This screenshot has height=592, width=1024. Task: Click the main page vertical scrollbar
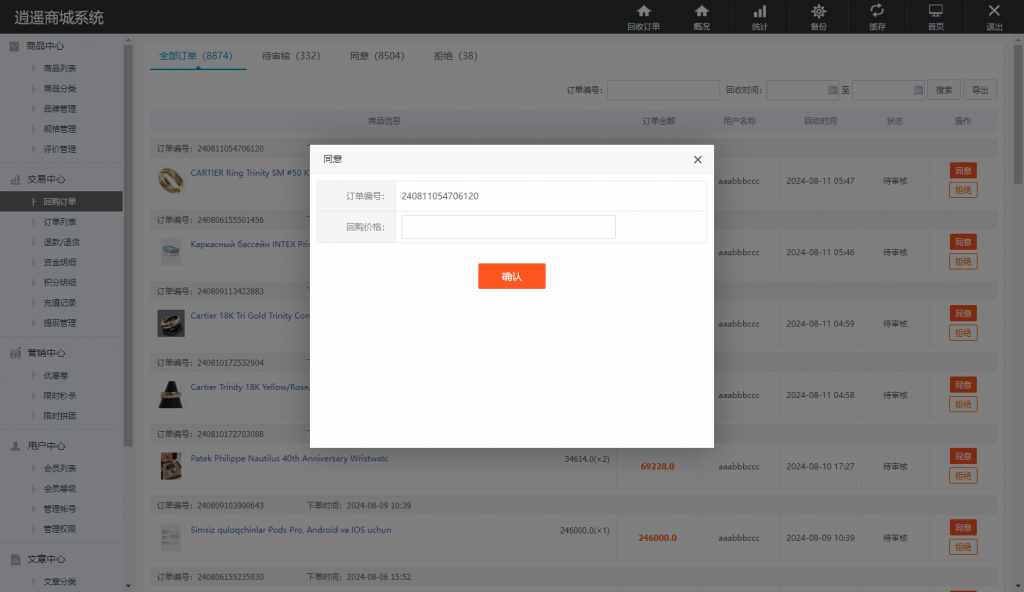coord(1018,114)
